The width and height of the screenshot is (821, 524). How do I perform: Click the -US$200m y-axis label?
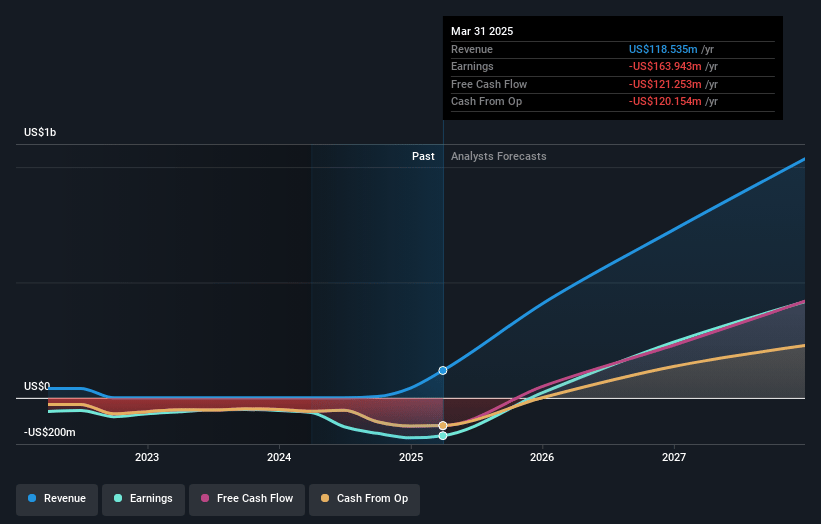[50, 432]
